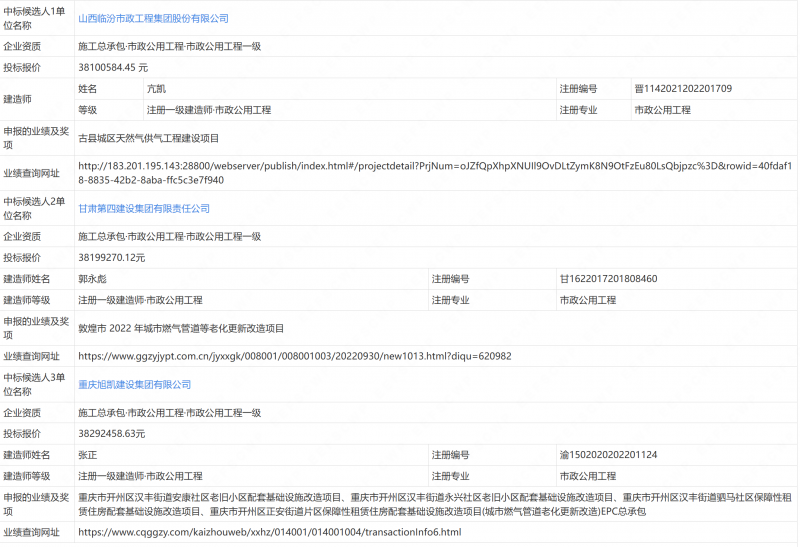Select bid price 38292458.63元
This screenshot has height=547, width=800.
tap(112, 433)
